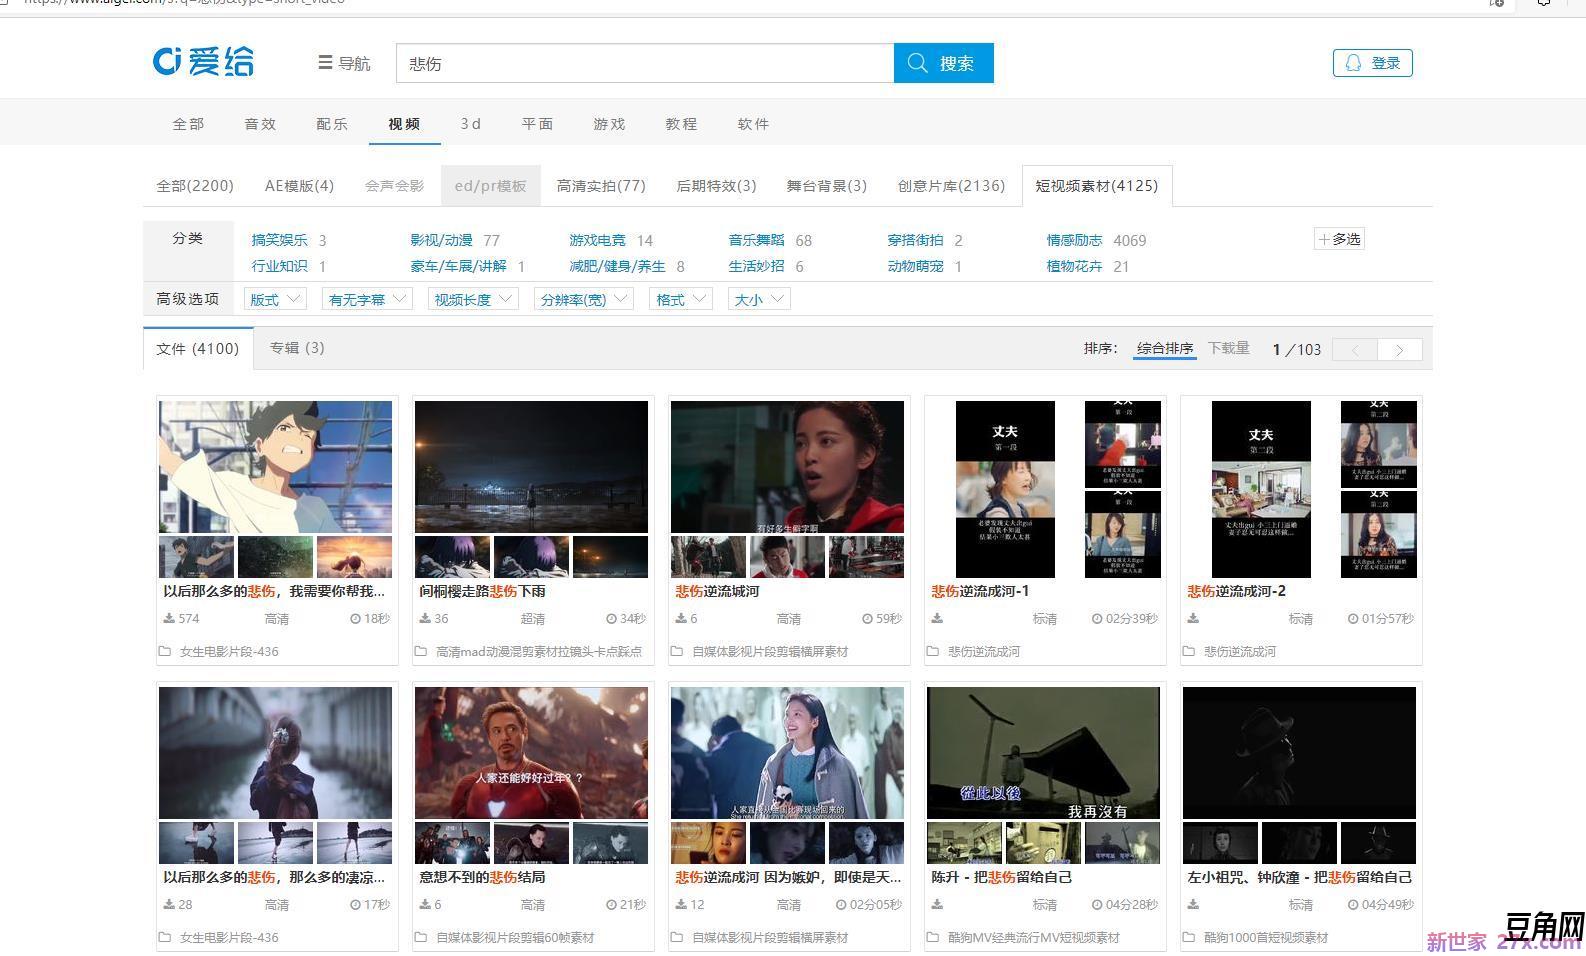Expand the 版式 dropdown

(x=274, y=299)
